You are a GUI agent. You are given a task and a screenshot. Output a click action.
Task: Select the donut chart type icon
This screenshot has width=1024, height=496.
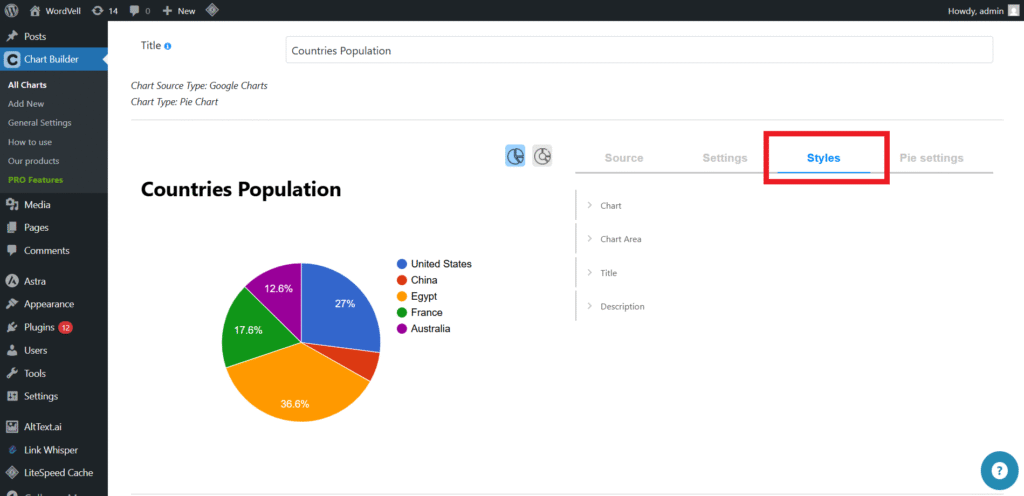click(x=542, y=156)
